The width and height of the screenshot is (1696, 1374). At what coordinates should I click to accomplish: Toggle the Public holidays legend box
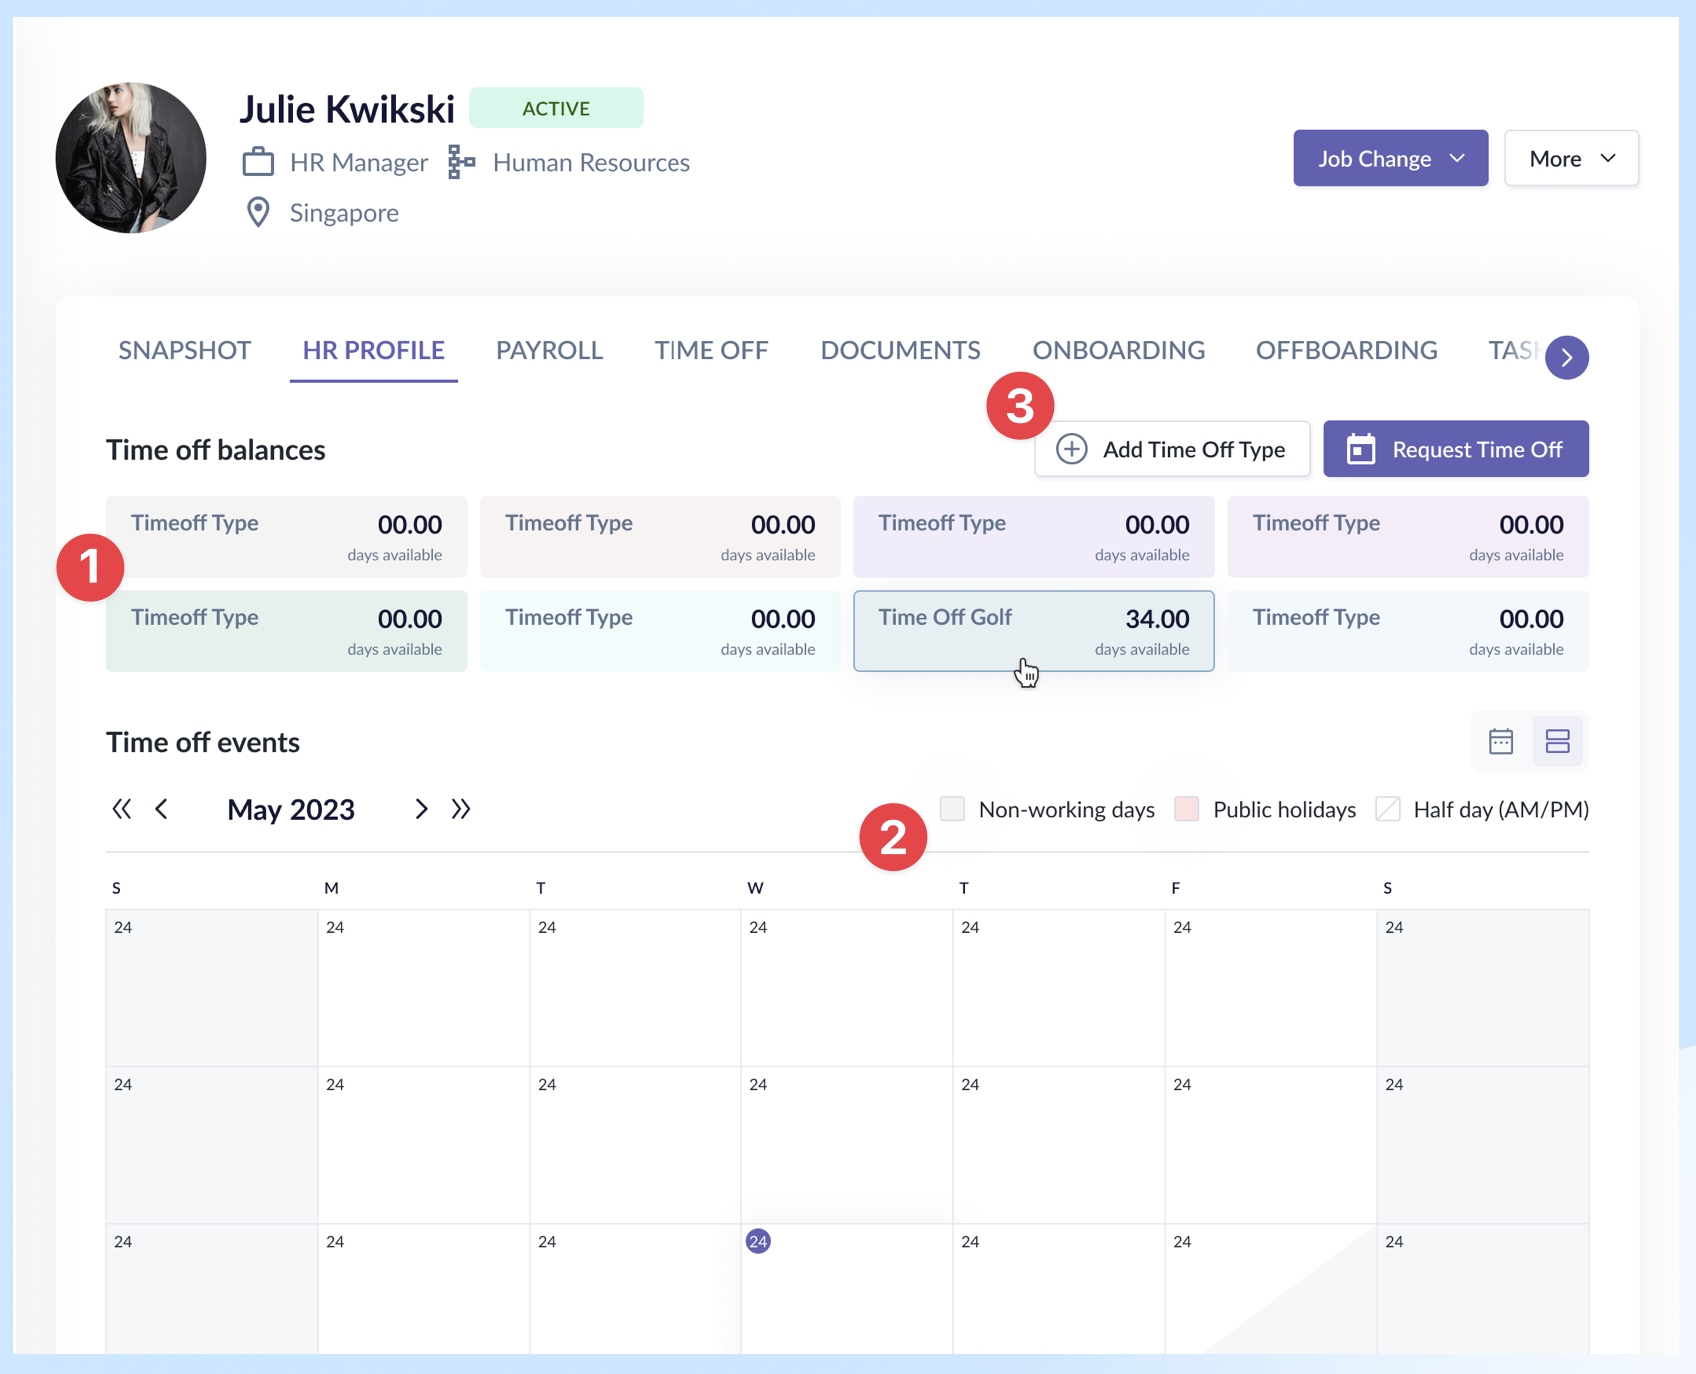1186,809
